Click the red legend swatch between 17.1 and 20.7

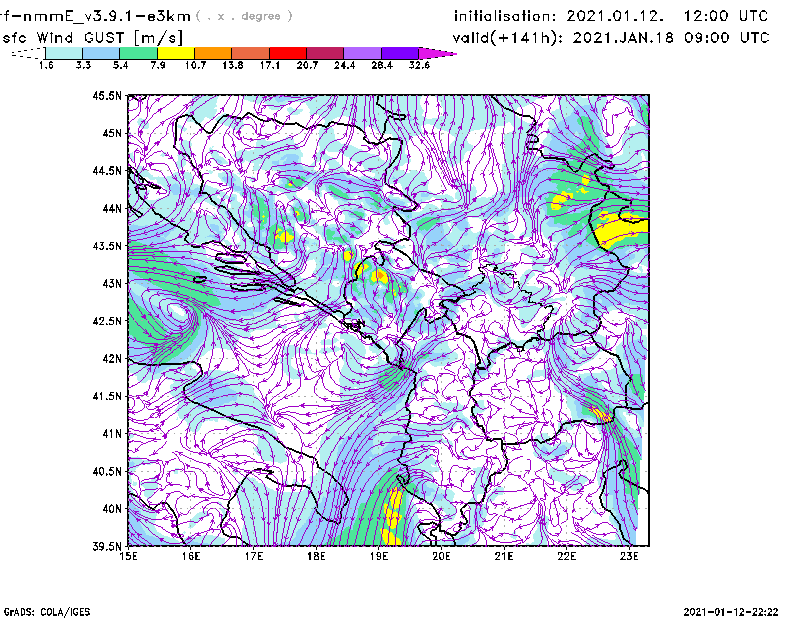pyautogui.click(x=288, y=53)
